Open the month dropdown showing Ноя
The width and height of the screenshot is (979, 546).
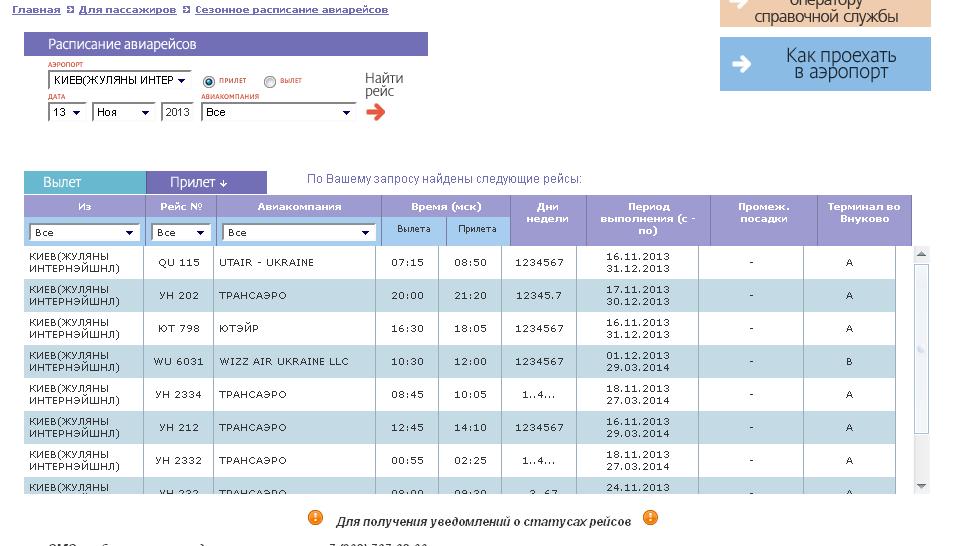point(123,113)
